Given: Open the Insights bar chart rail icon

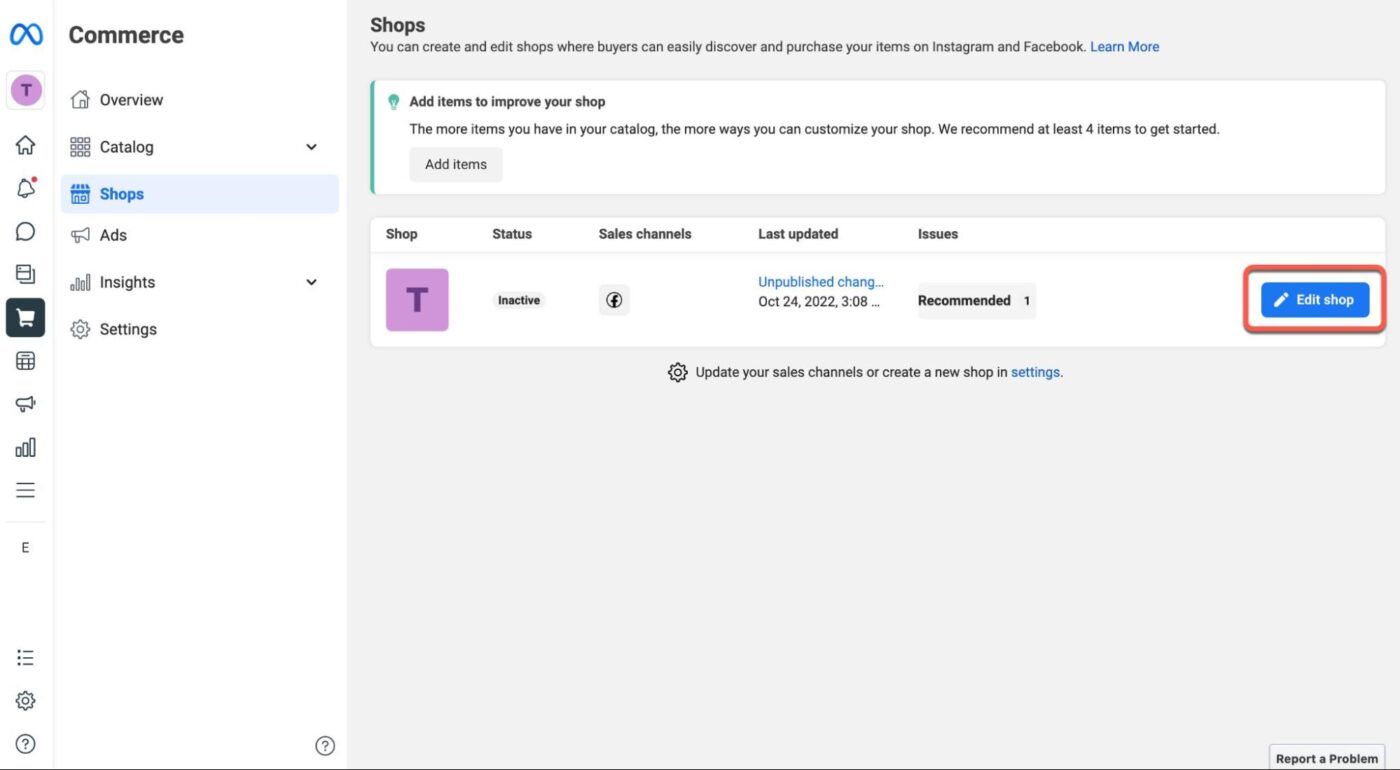Looking at the screenshot, I should pyautogui.click(x=26, y=447).
